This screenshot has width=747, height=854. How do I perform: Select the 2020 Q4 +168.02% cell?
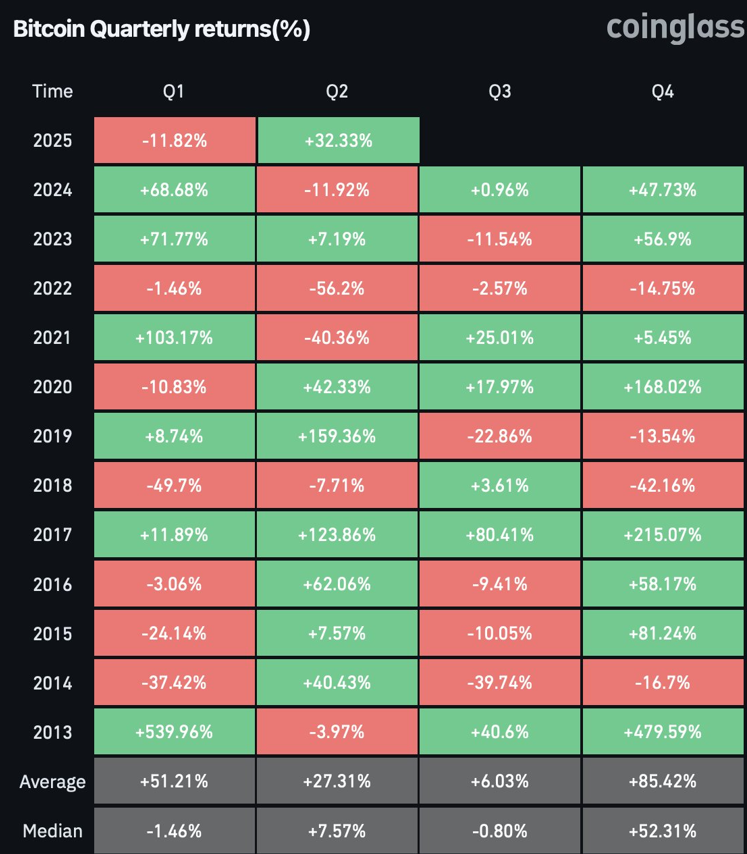click(662, 387)
